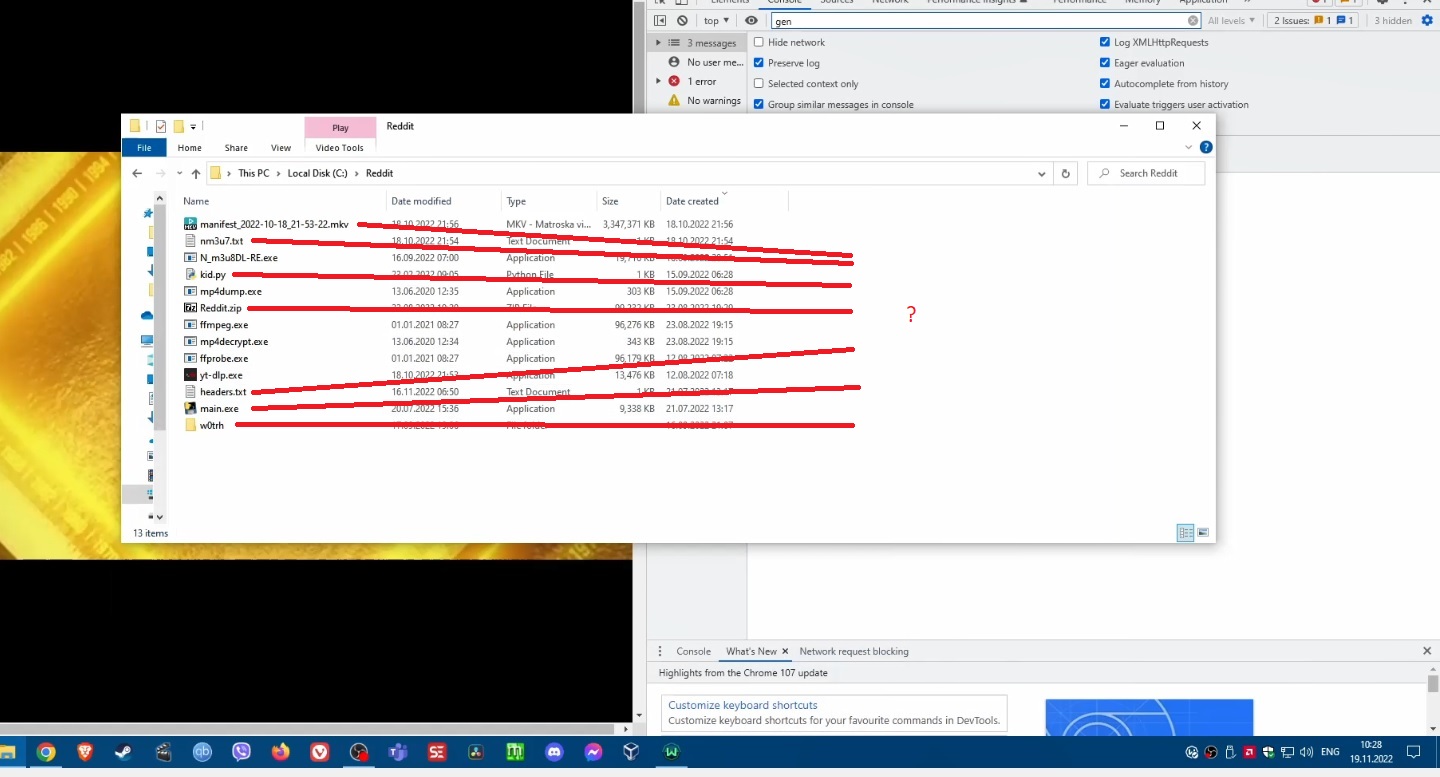
Task: Open Viber from the taskbar
Action: coord(241,752)
